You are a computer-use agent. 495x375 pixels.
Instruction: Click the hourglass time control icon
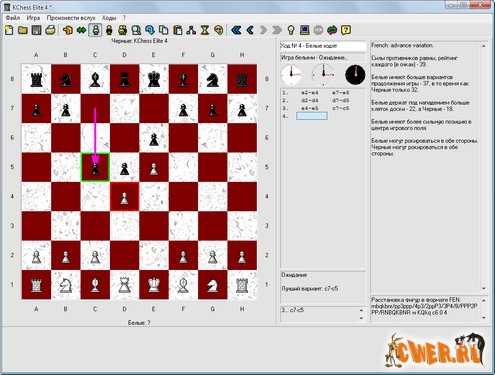(205, 30)
